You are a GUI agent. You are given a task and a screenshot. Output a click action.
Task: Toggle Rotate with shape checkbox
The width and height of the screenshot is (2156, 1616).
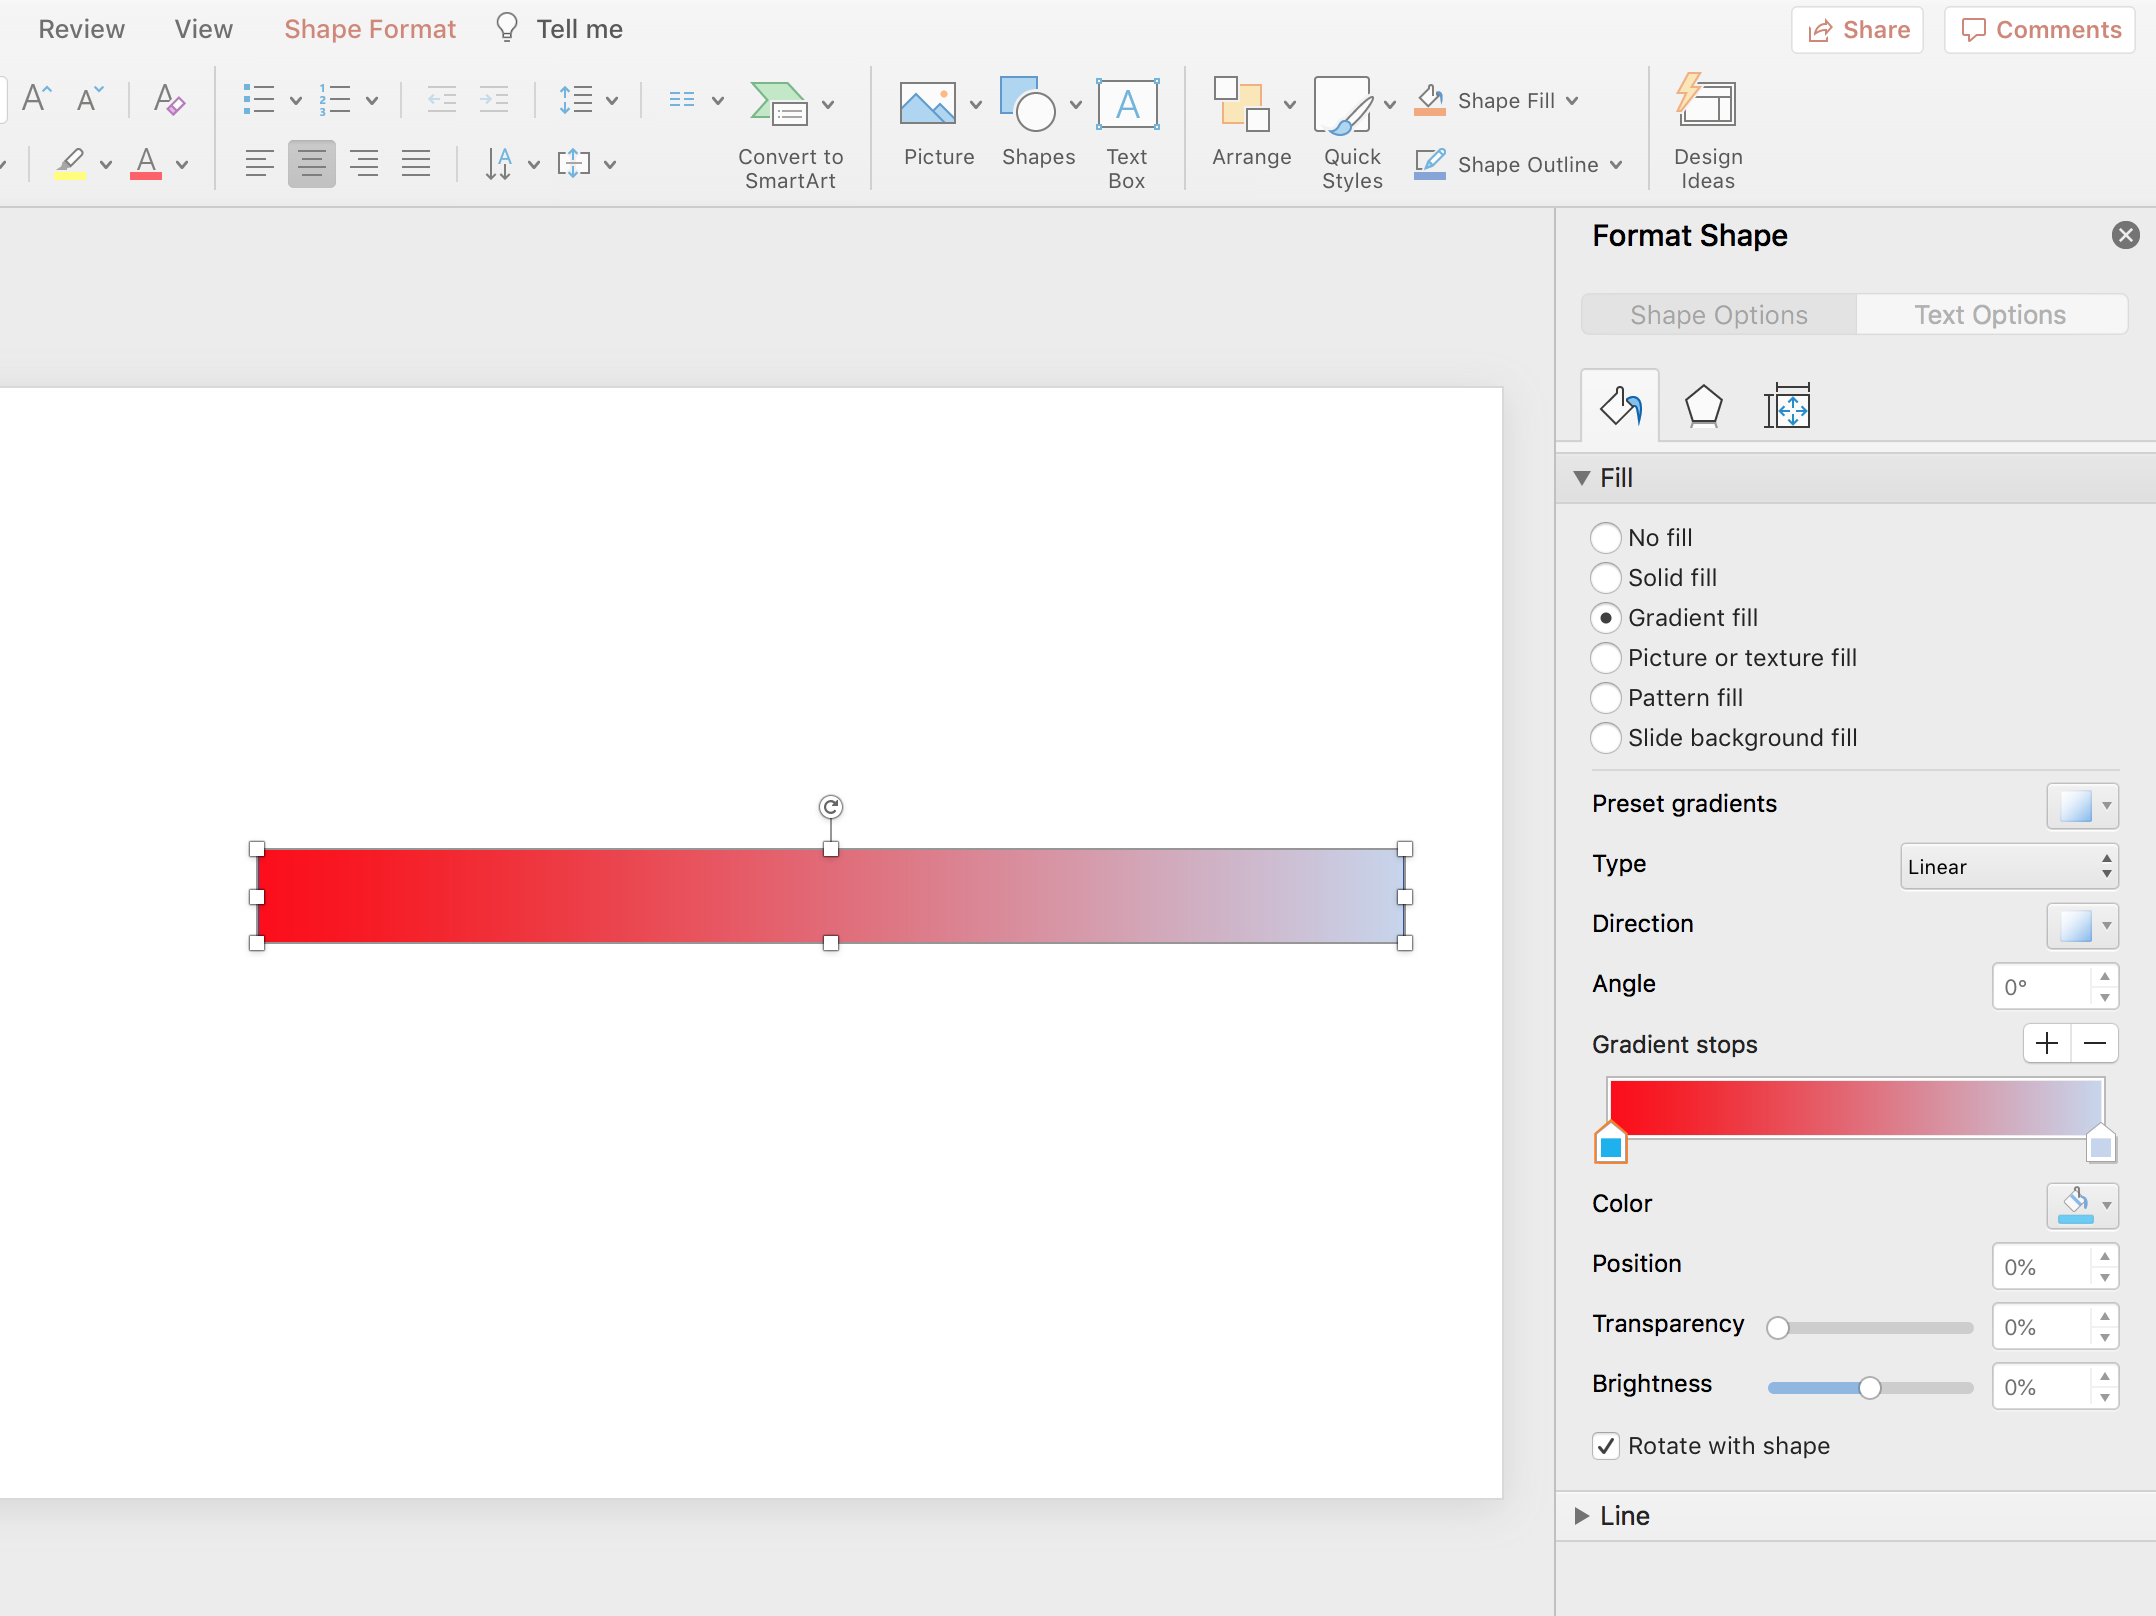point(1605,1446)
